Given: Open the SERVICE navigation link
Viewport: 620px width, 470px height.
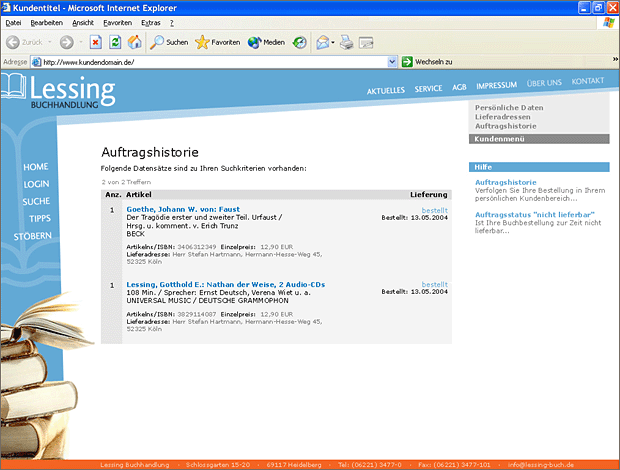Looking at the screenshot, I should click(428, 89).
